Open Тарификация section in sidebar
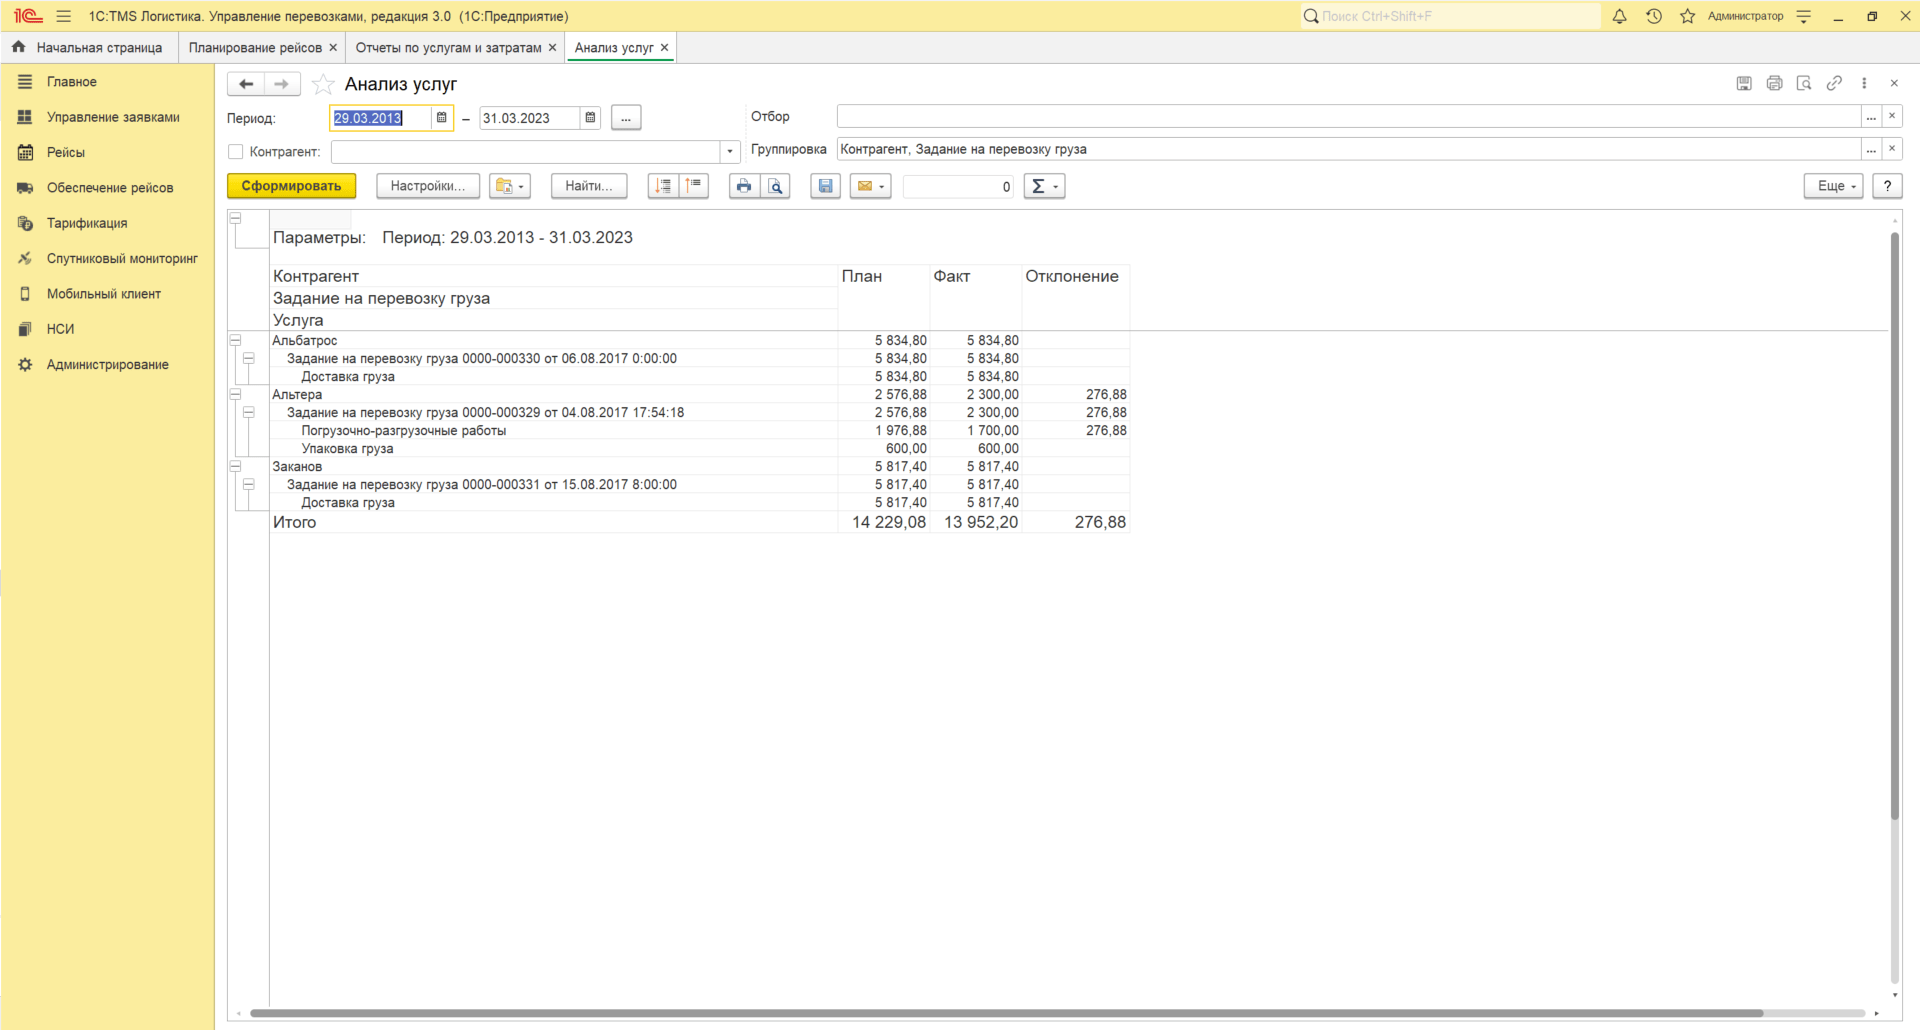This screenshot has height=1030, width=1920. click(x=87, y=223)
